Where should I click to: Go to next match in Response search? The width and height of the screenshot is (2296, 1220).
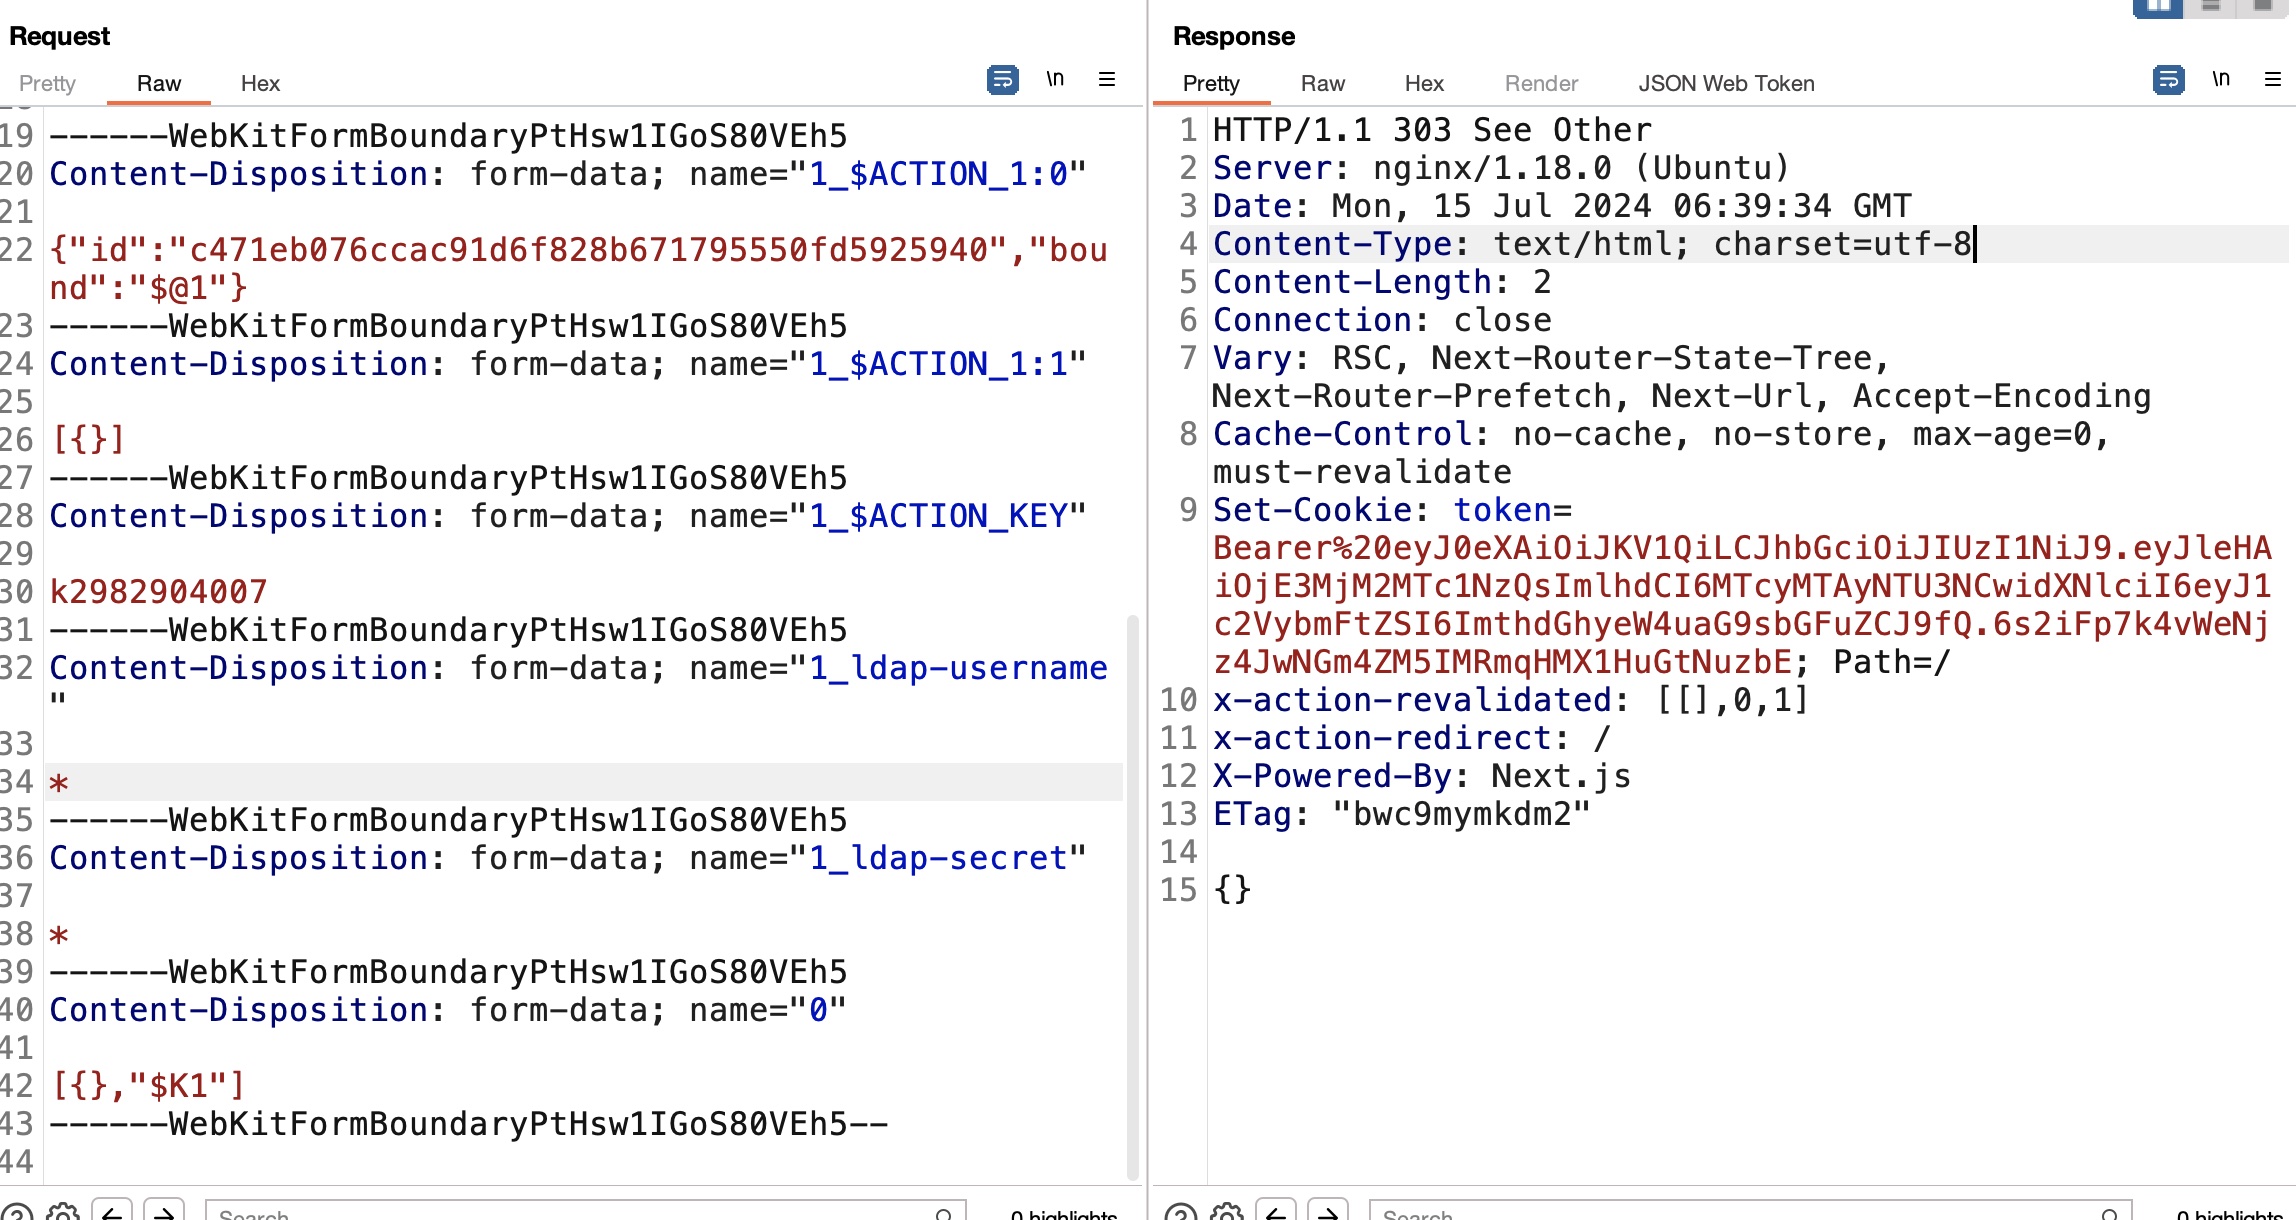(x=1328, y=1213)
